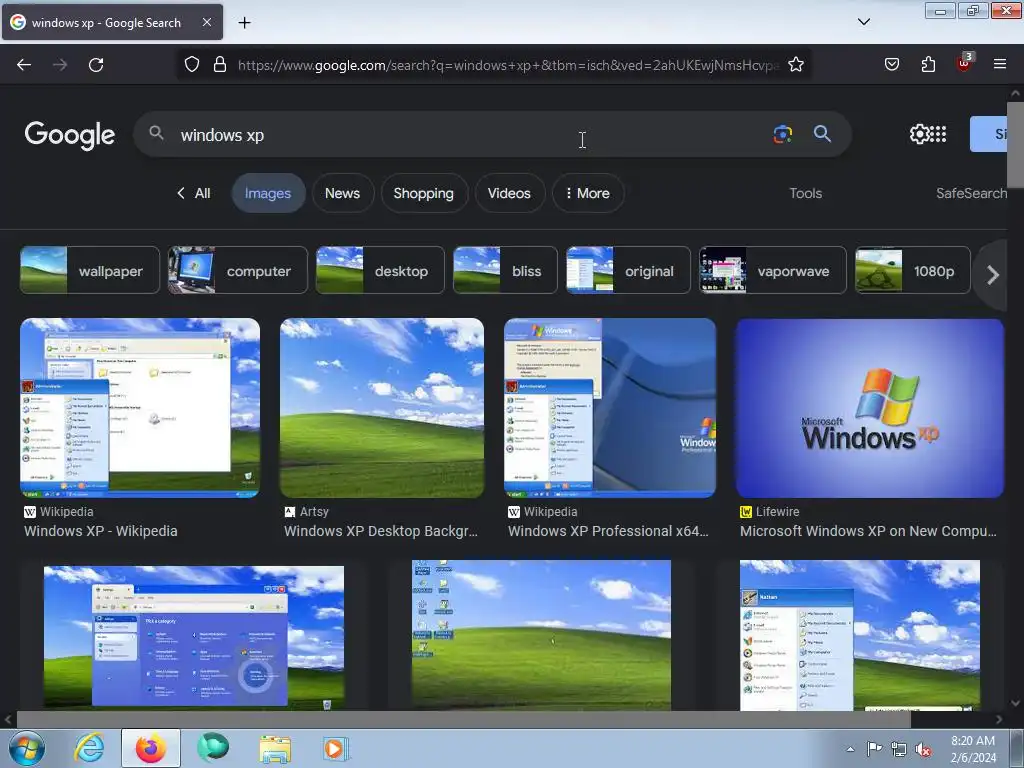This screenshot has width=1024, height=768.
Task: Bookmark this page with the star icon
Action: 795,65
